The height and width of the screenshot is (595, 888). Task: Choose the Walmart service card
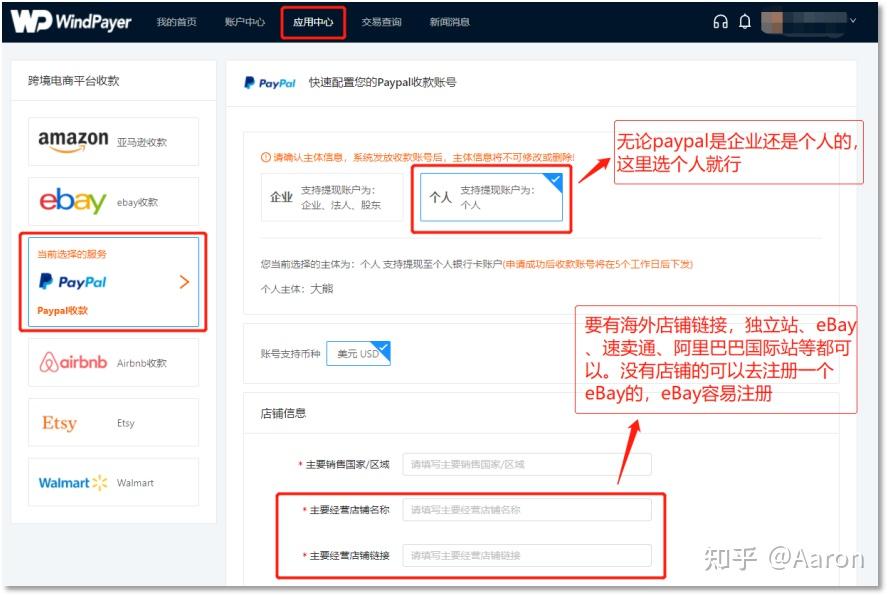[113, 482]
